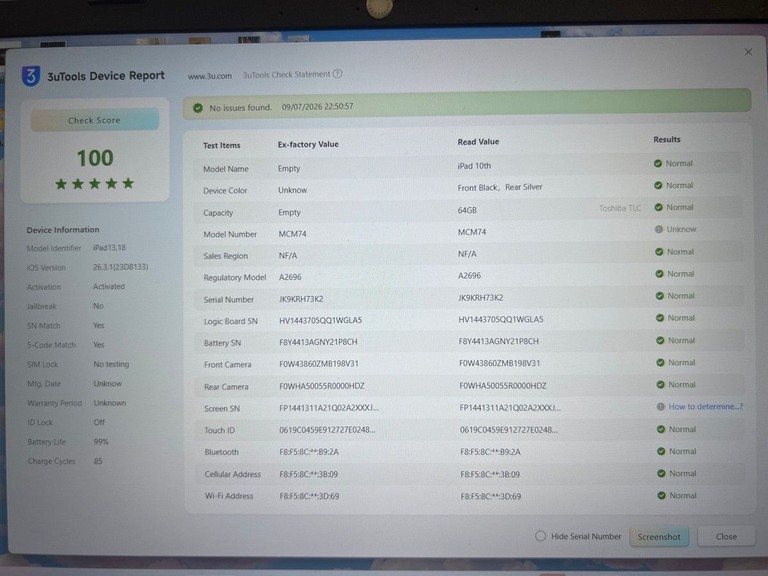The image size is (768, 576).
Task: Click the 64GB capacity read value
Action: coord(467,210)
